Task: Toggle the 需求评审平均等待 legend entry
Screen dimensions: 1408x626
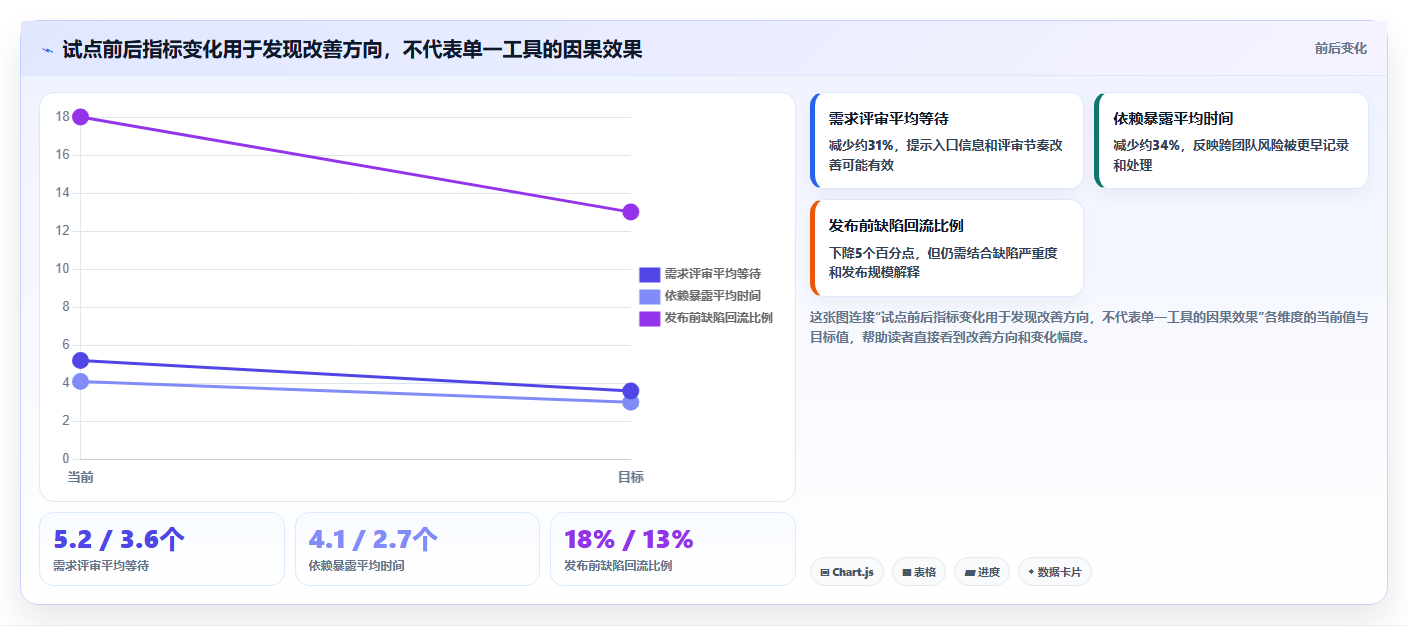Action: [700, 274]
